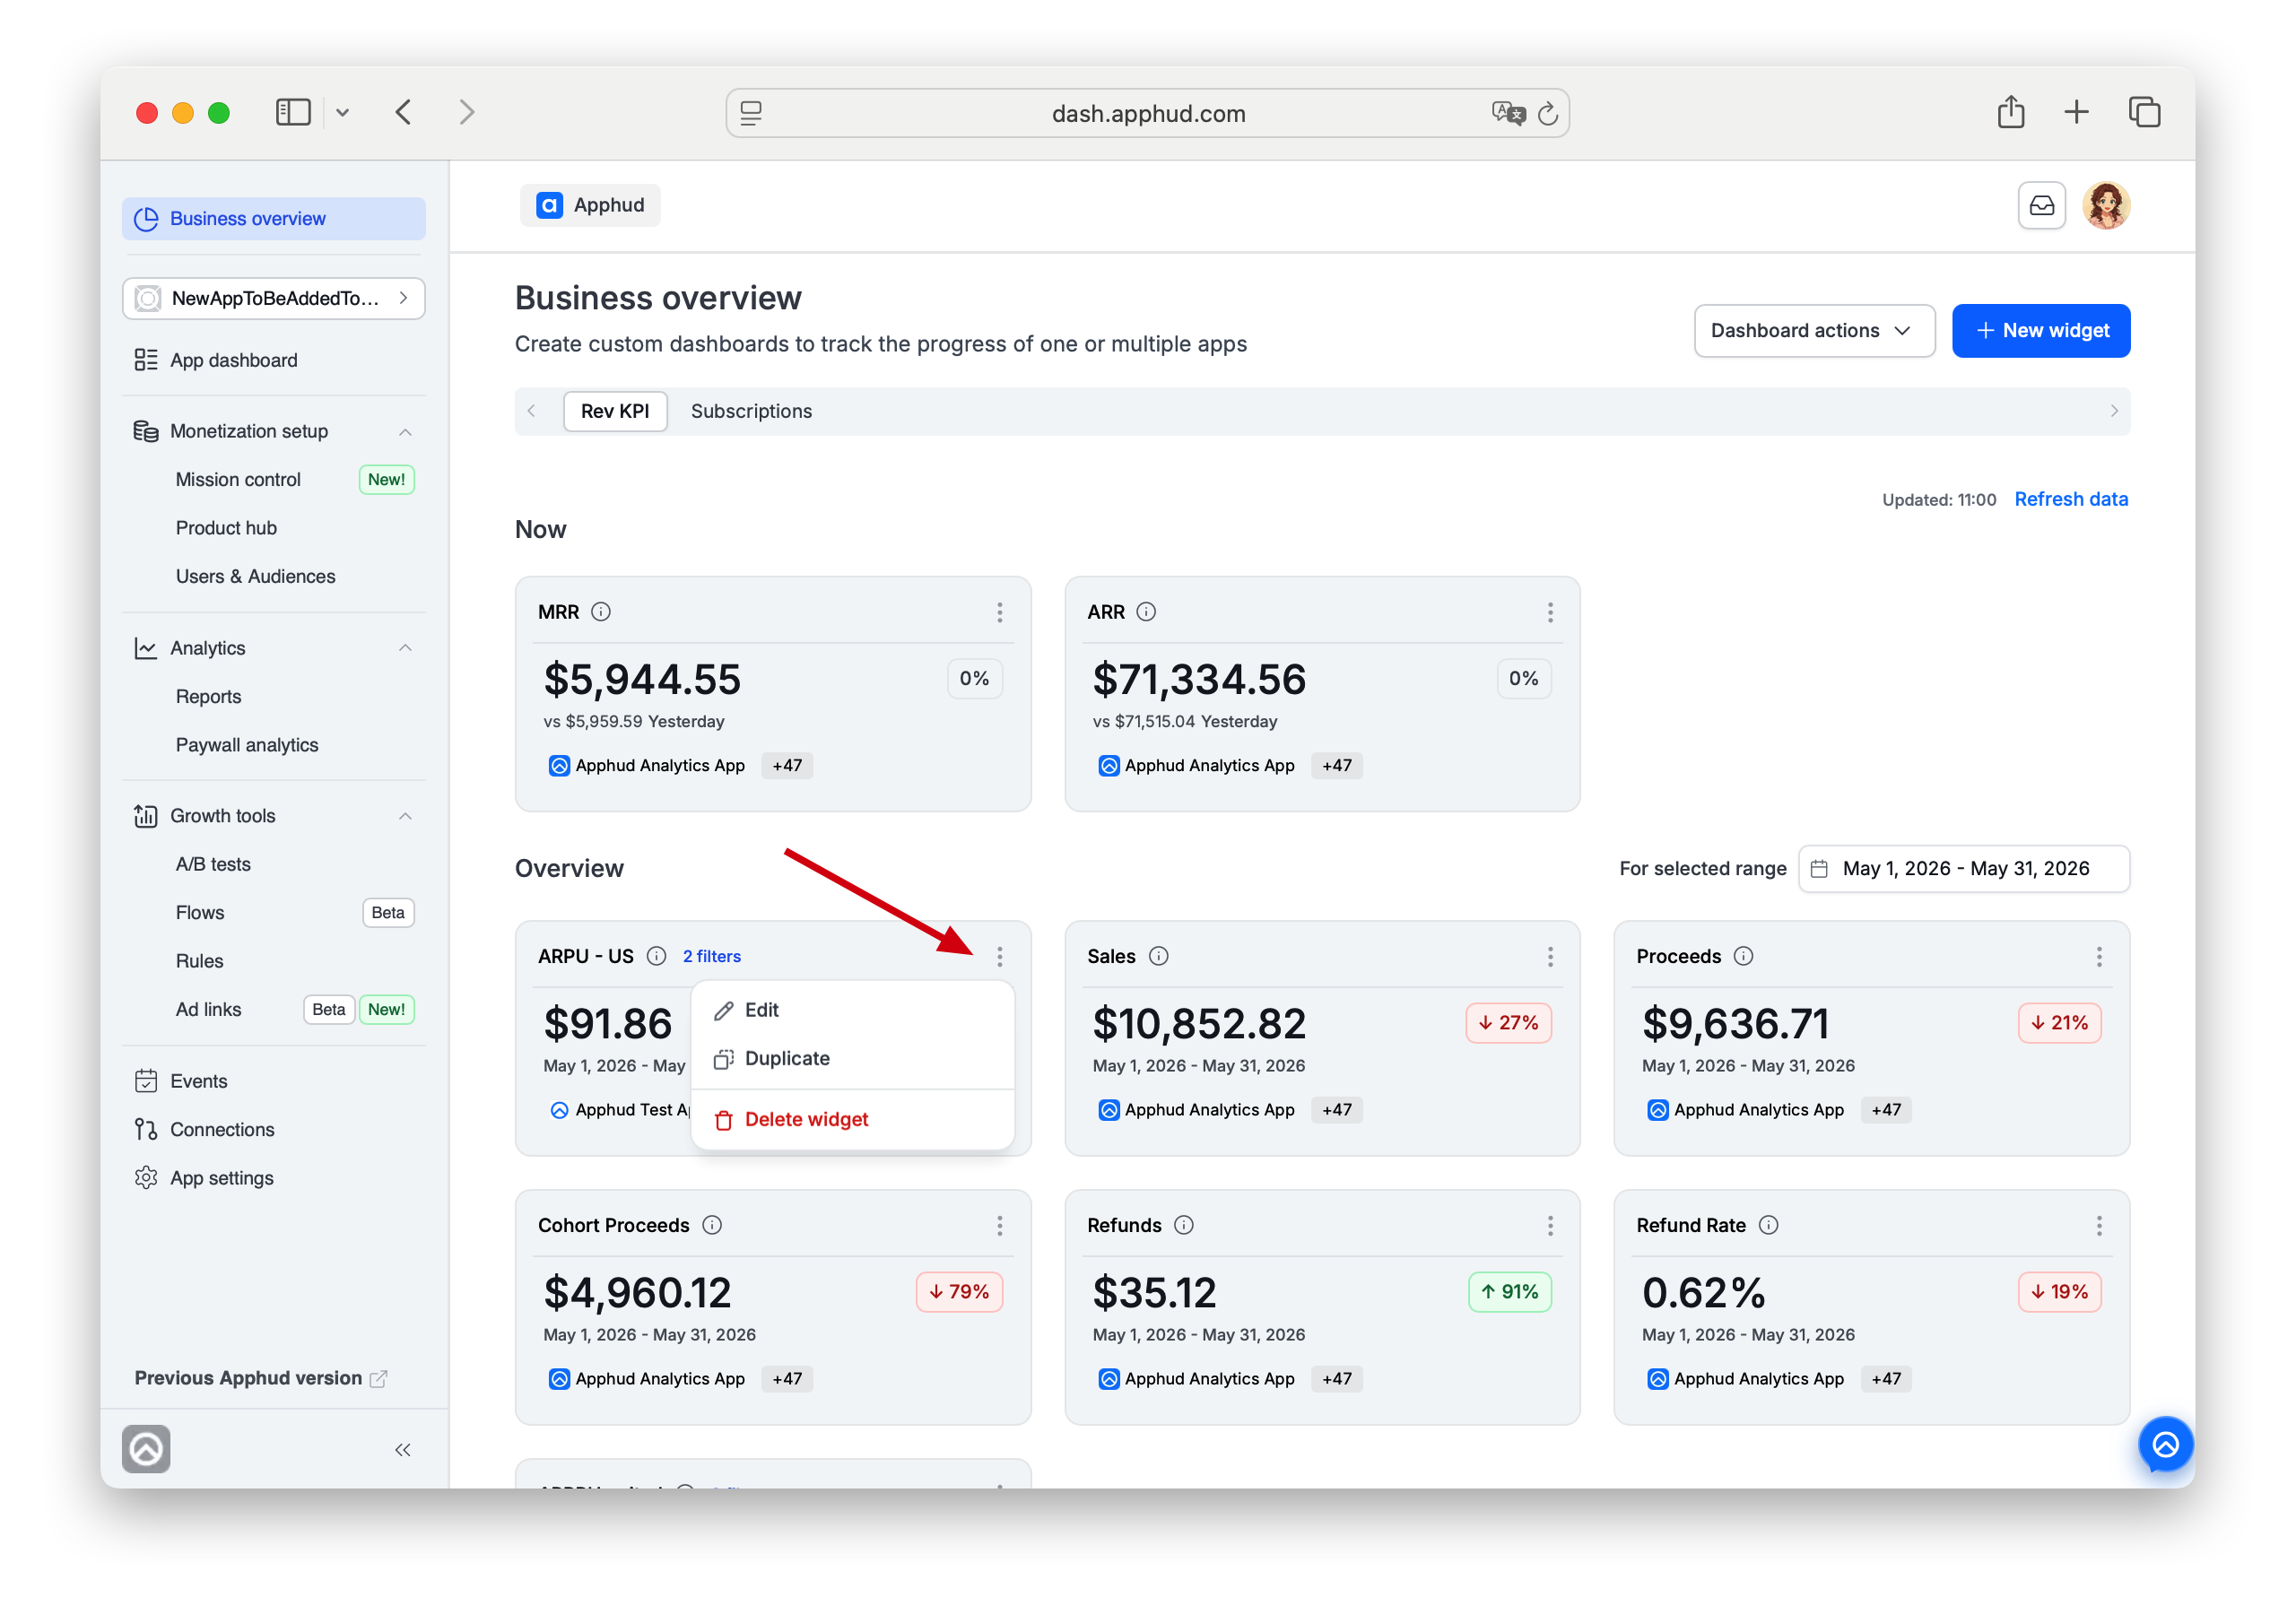The image size is (2296, 1623).
Task: Click the Refunds info icon
Action: tap(1184, 1225)
